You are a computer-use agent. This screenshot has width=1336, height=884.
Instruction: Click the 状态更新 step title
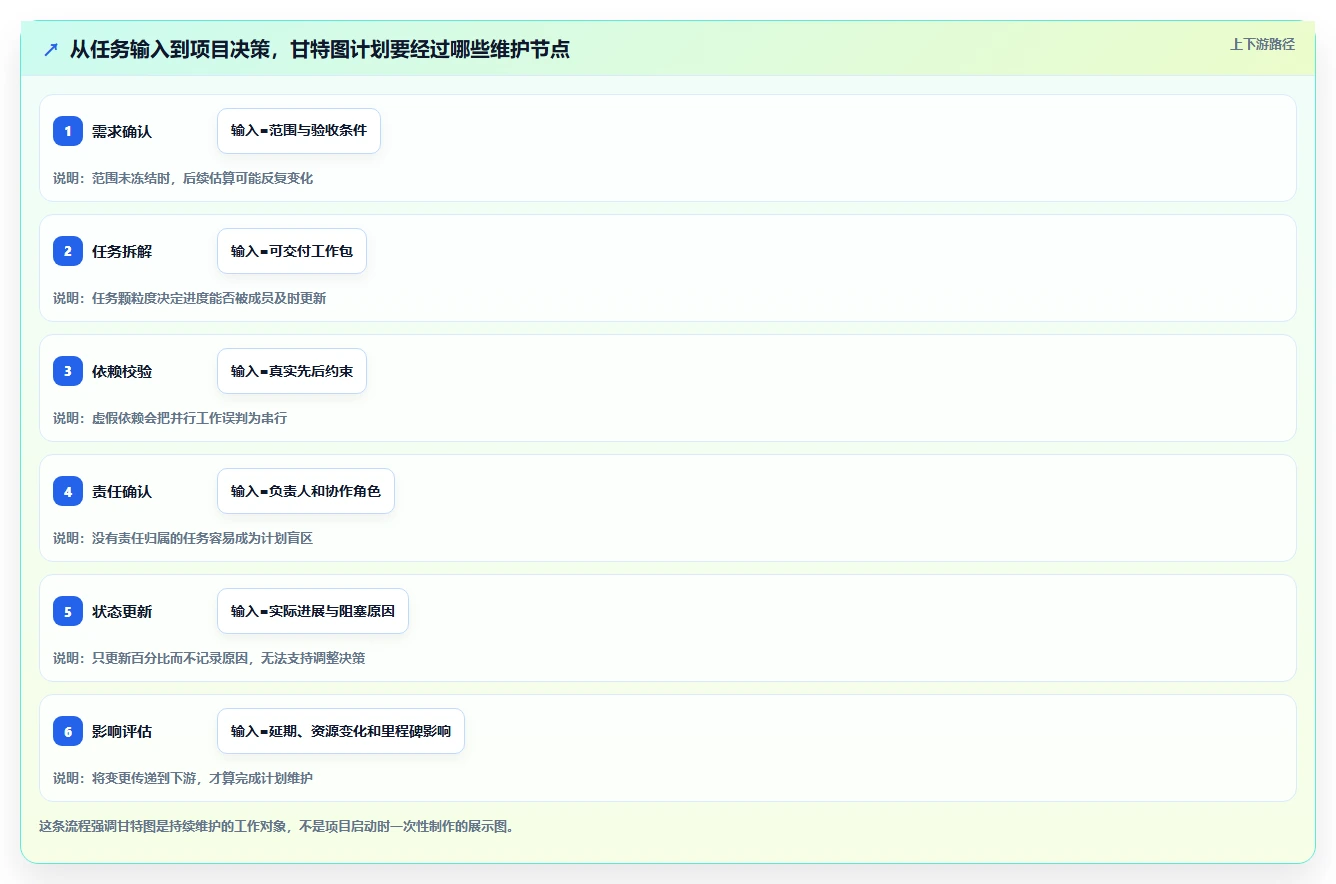click(122, 611)
